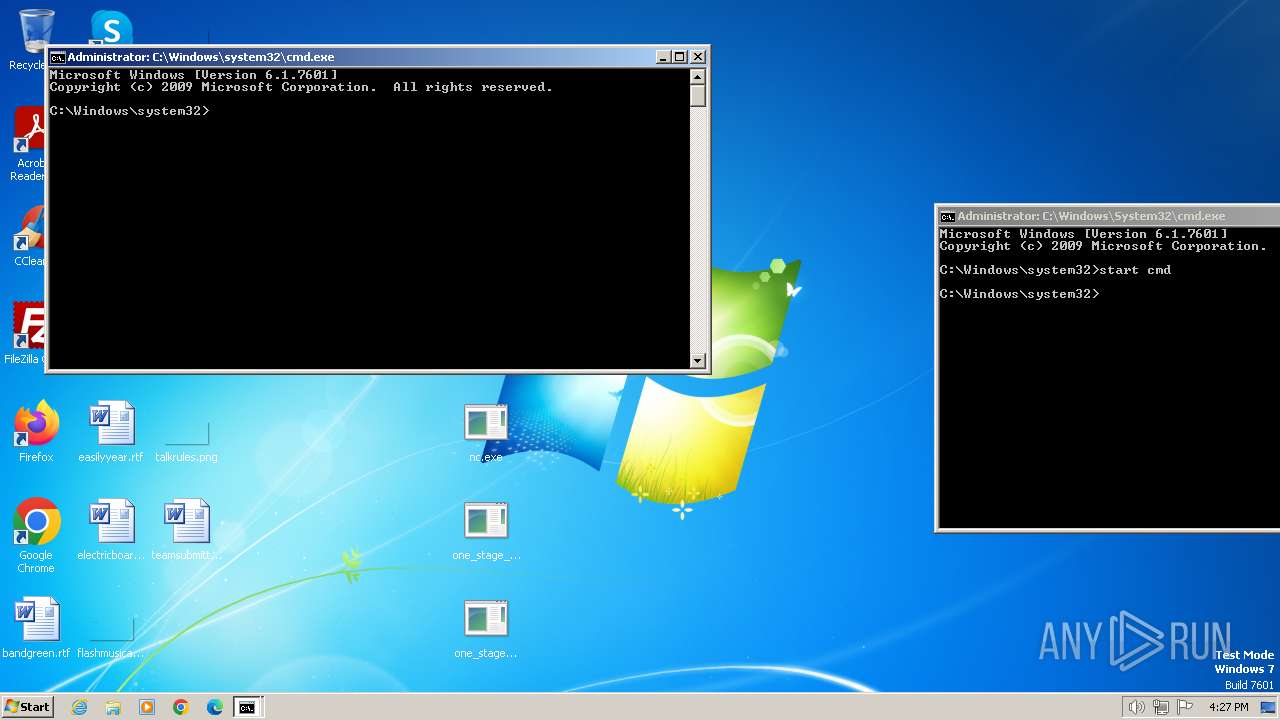Screen dimensions: 1280x720
Task: Open Windows Media Player from taskbar
Action: 147,707
